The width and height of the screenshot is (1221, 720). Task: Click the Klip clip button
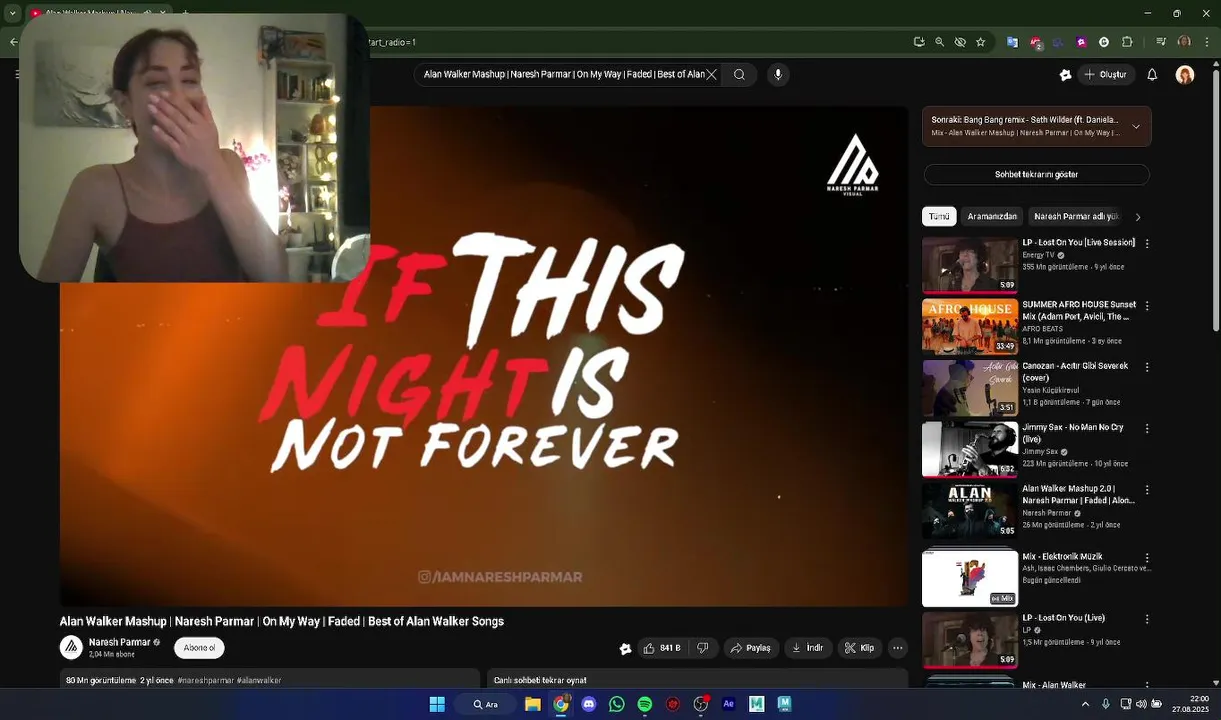[x=860, y=648]
